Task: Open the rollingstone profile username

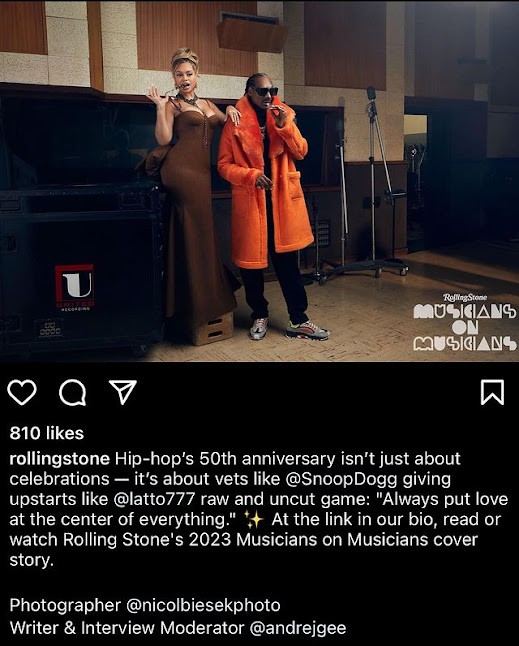Action: point(60,459)
